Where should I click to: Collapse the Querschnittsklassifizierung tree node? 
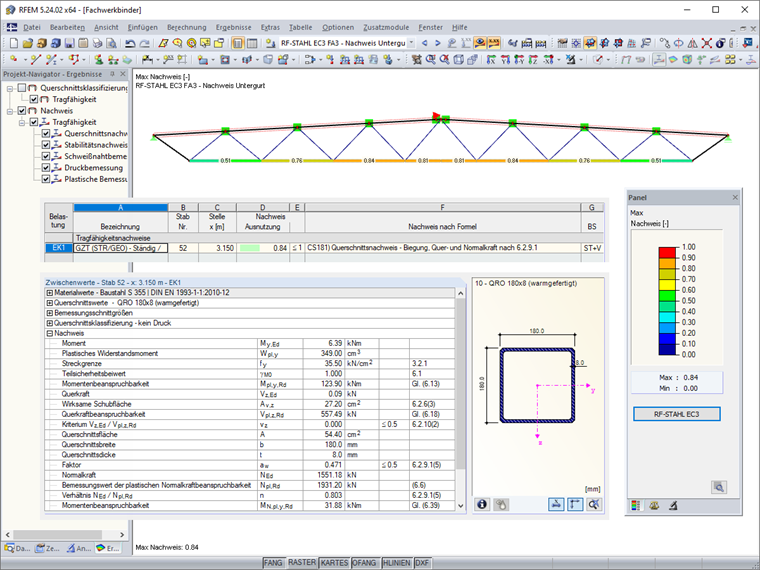point(10,88)
